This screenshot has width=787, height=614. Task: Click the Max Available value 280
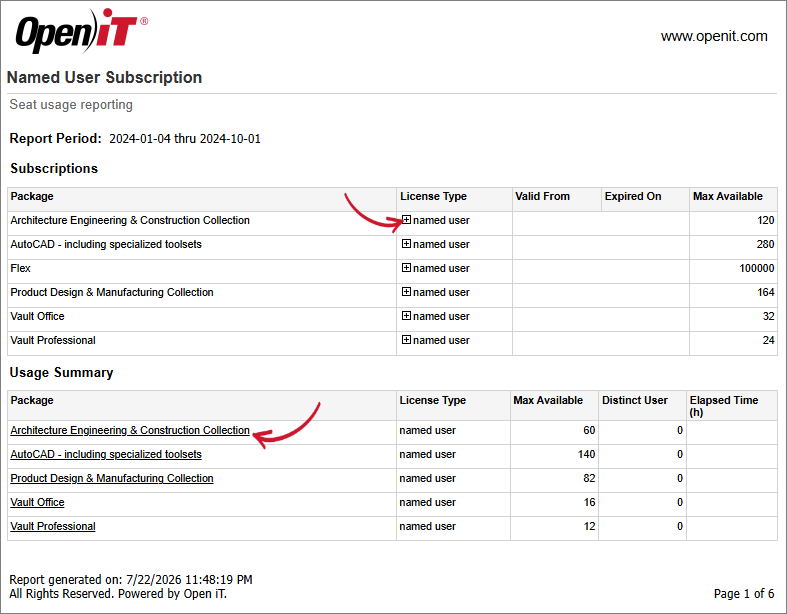pyautogui.click(x=765, y=244)
